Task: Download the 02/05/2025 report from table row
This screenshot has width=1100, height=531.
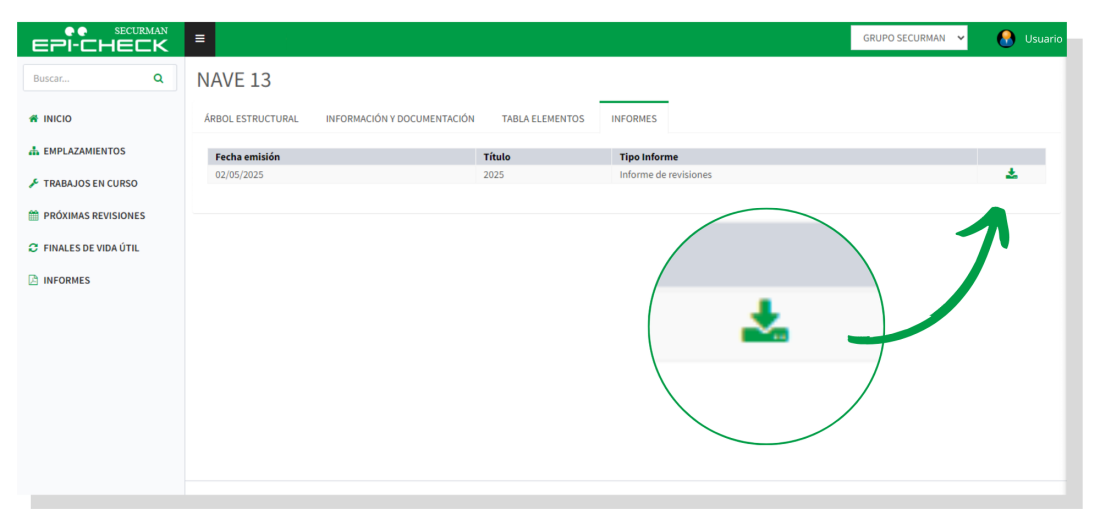Action: click(x=1011, y=174)
